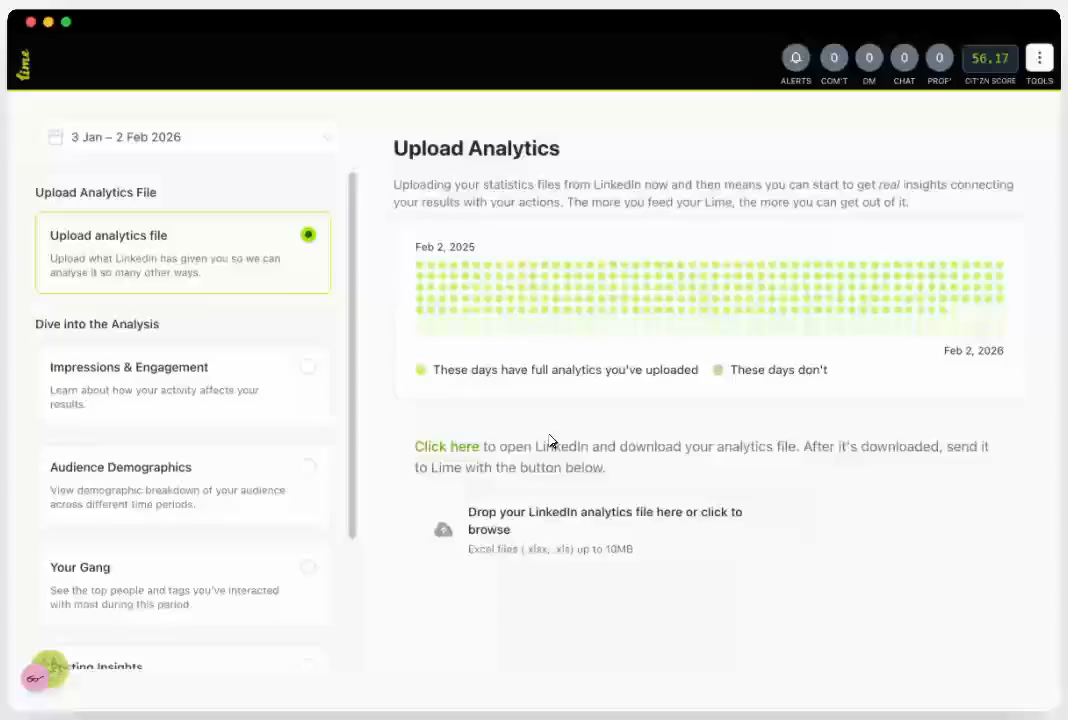Open the COM'T counter badge
Screen dimensions: 1068x720
pos(834,58)
